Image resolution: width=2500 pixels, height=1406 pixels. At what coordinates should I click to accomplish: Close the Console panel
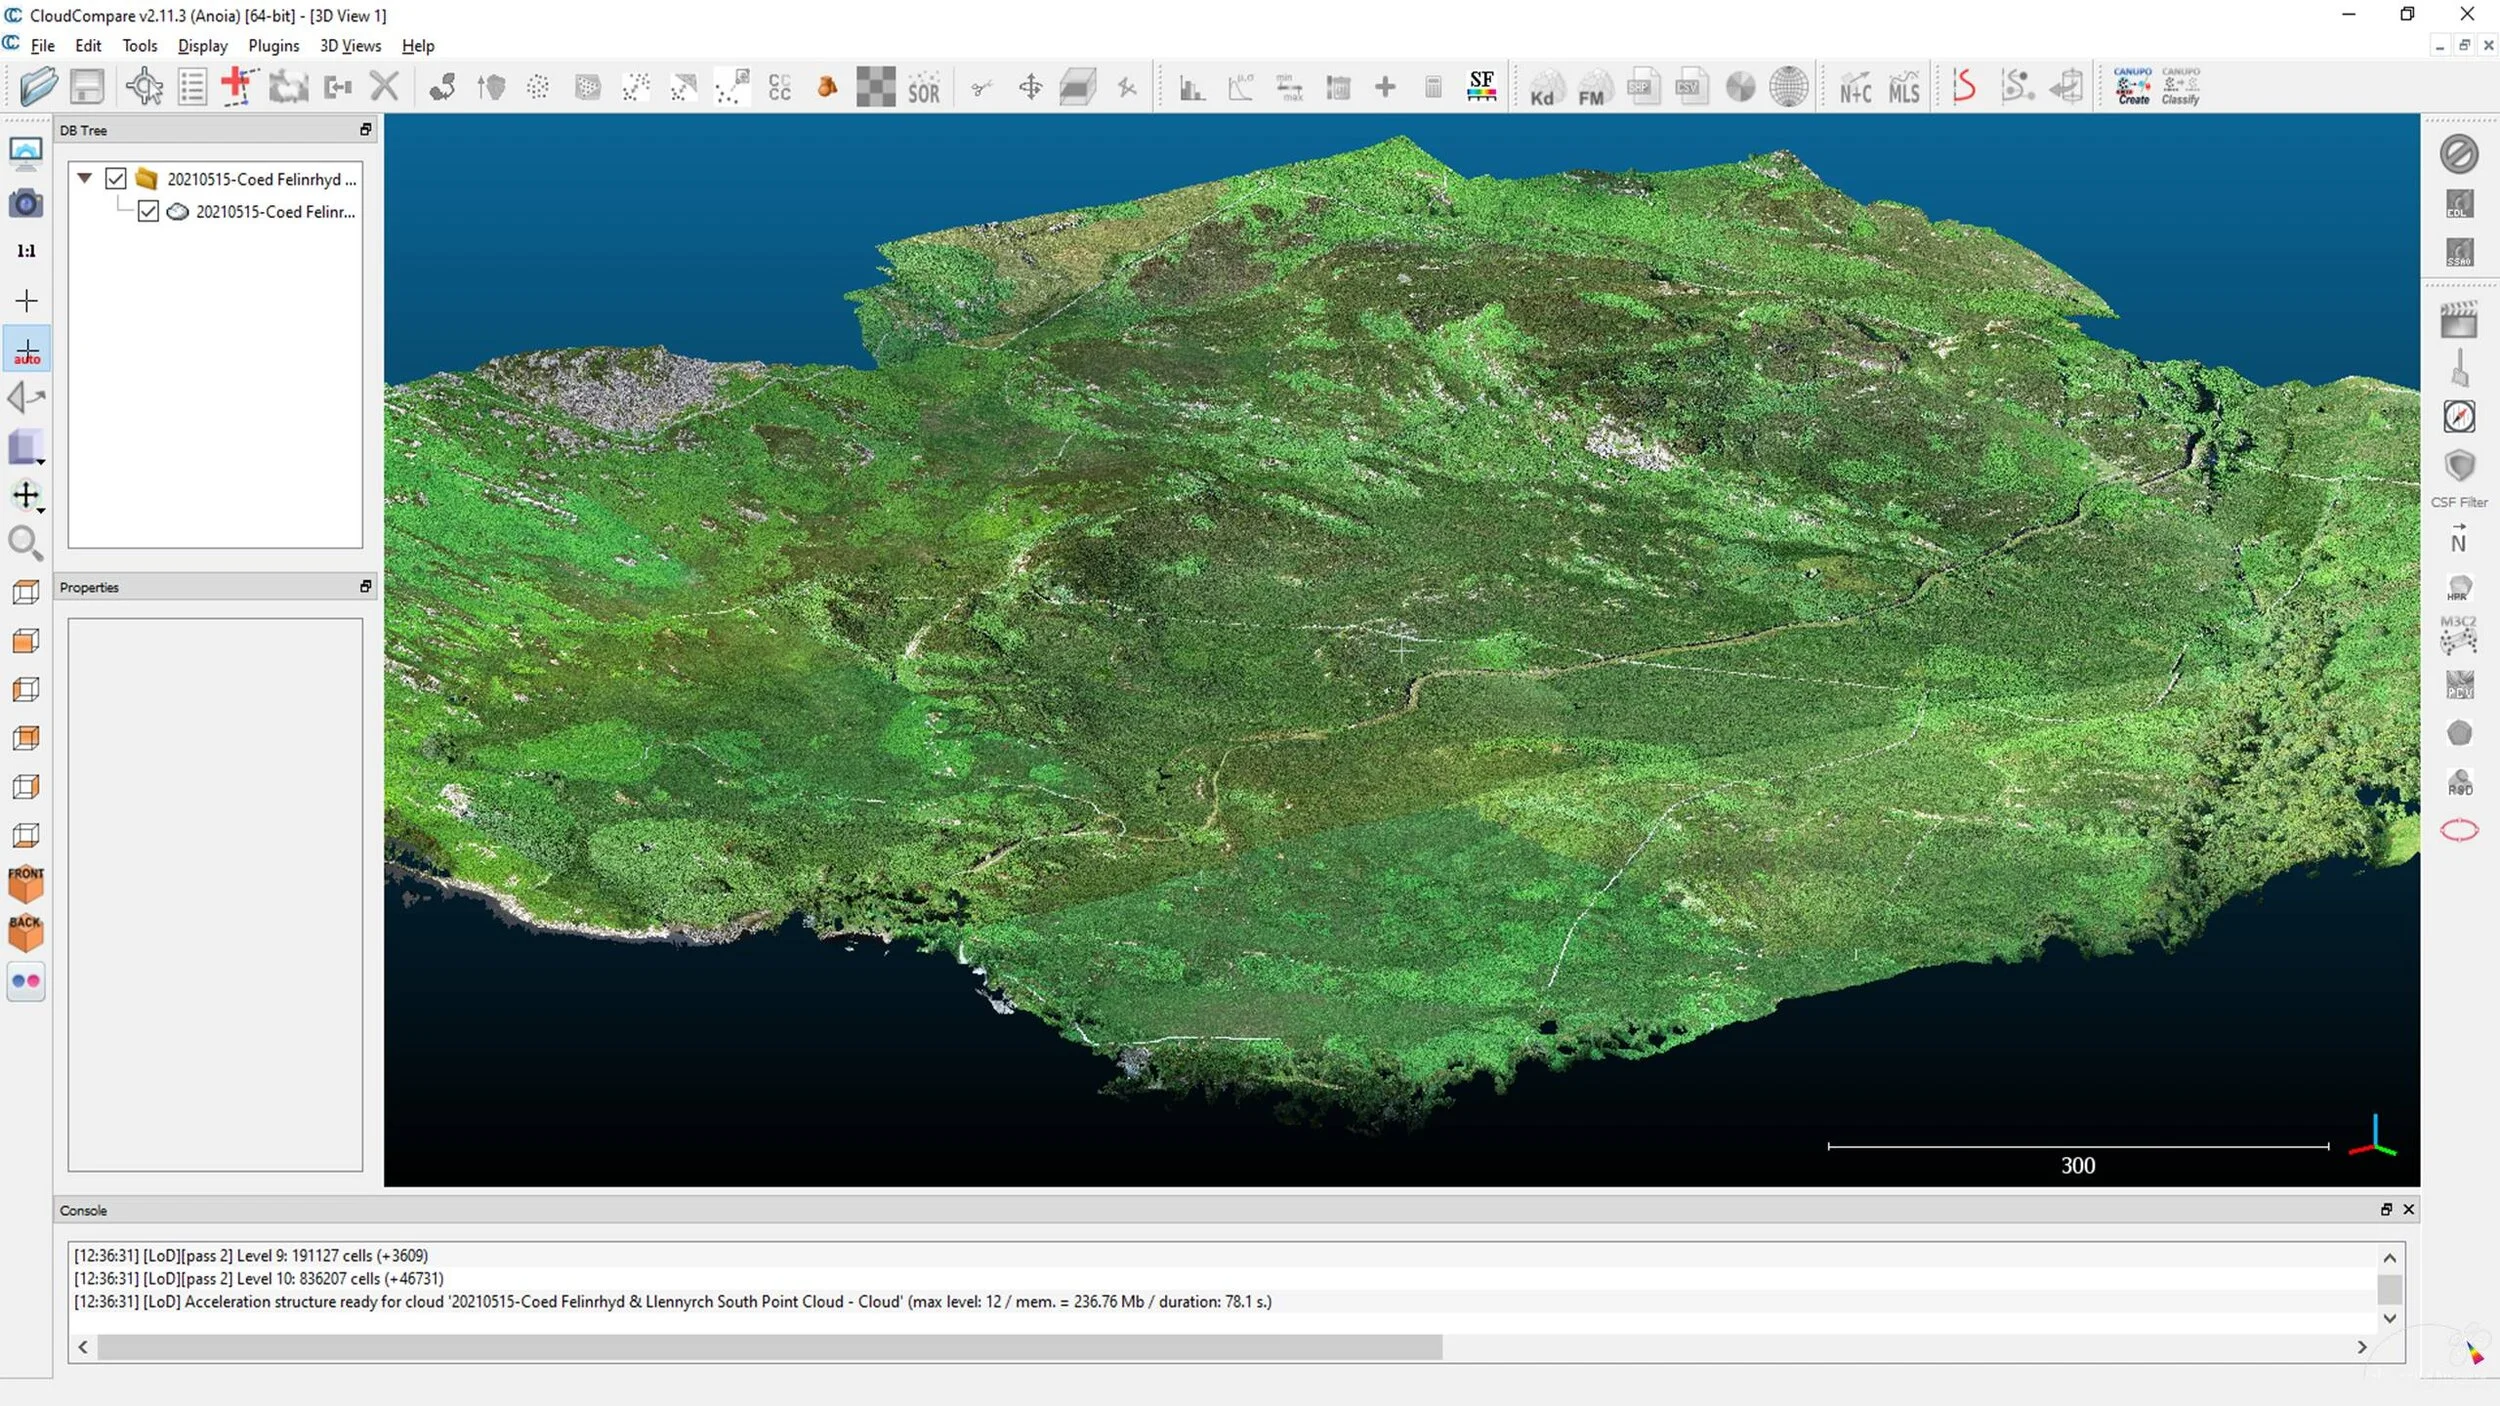tap(2409, 1210)
